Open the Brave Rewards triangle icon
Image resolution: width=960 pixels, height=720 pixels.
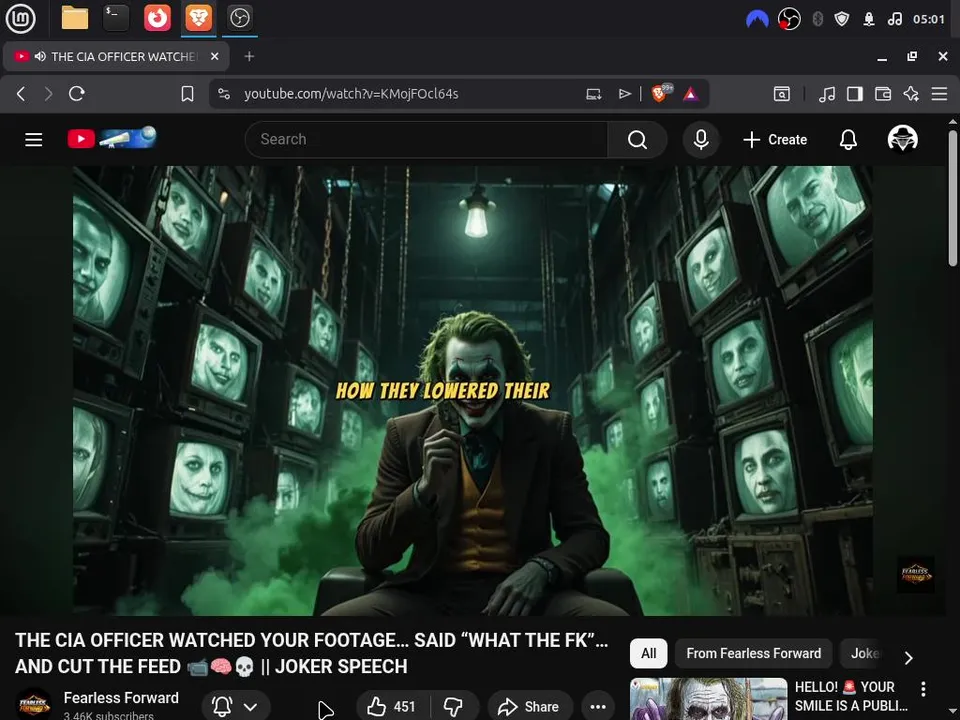coord(691,94)
